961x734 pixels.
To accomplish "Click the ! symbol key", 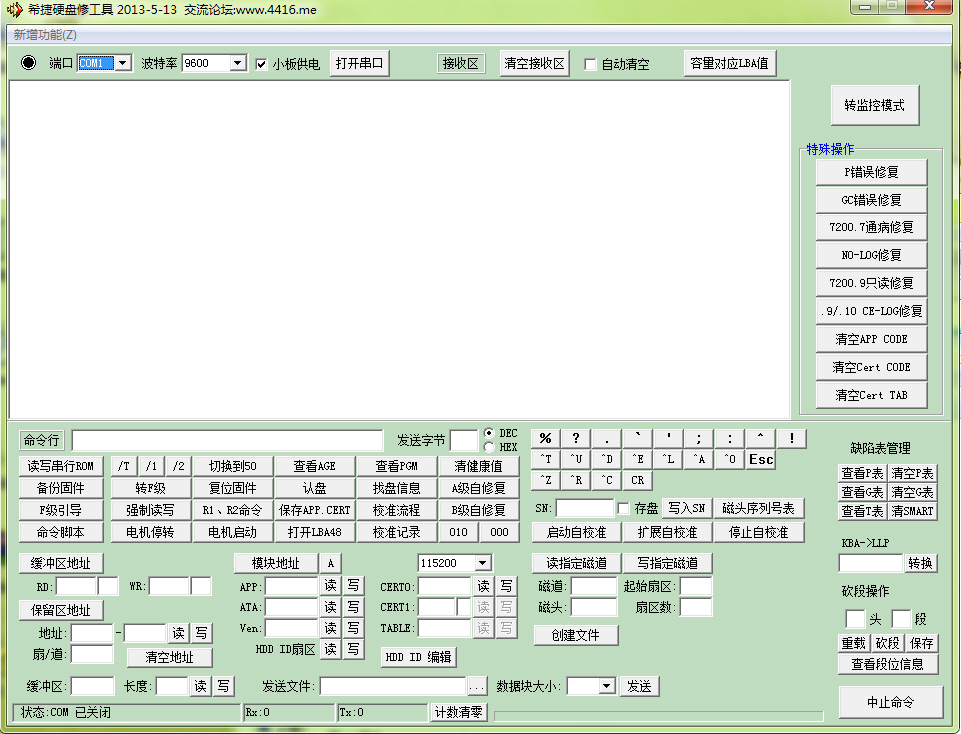I will pyautogui.click(x=791, y=439).
